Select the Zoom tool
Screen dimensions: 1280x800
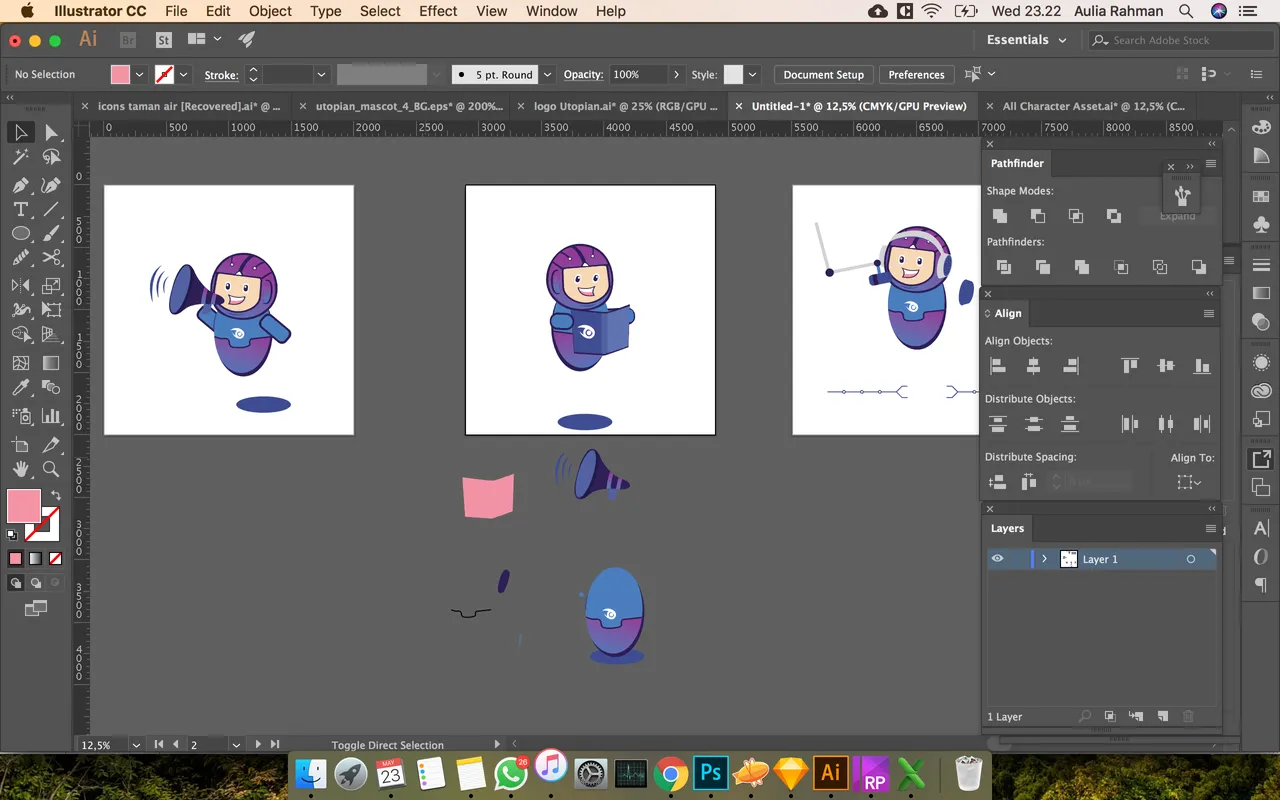pyautogui.click(x=51, y=469)
